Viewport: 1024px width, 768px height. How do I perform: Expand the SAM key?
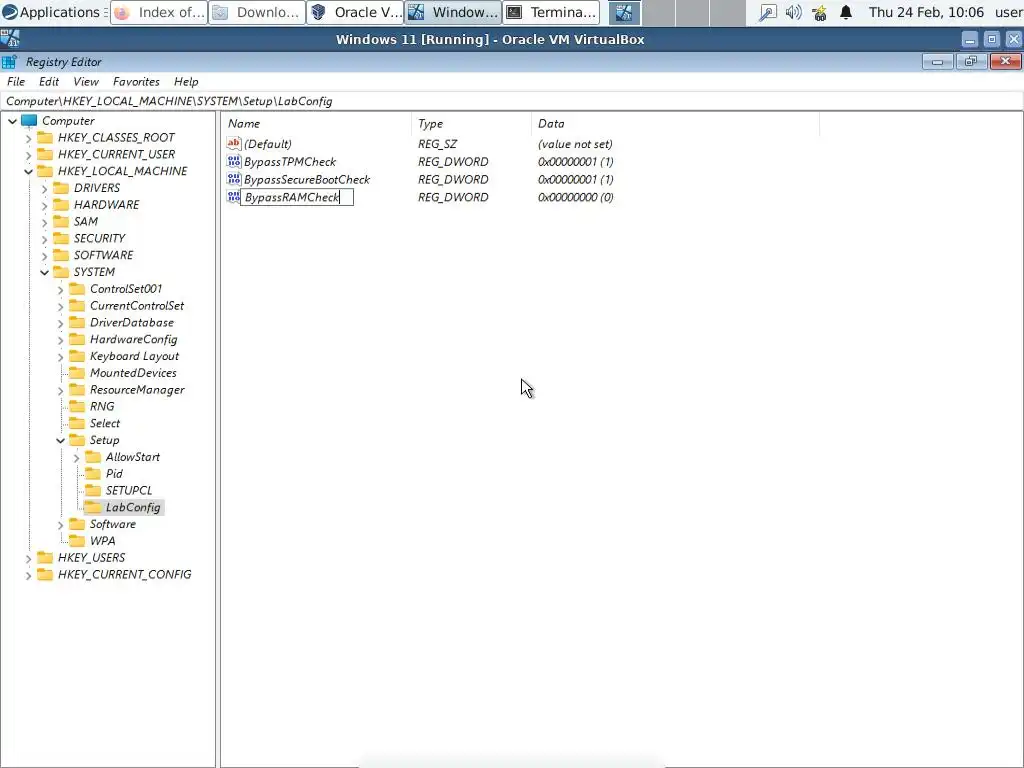click(x=44, y=222)
